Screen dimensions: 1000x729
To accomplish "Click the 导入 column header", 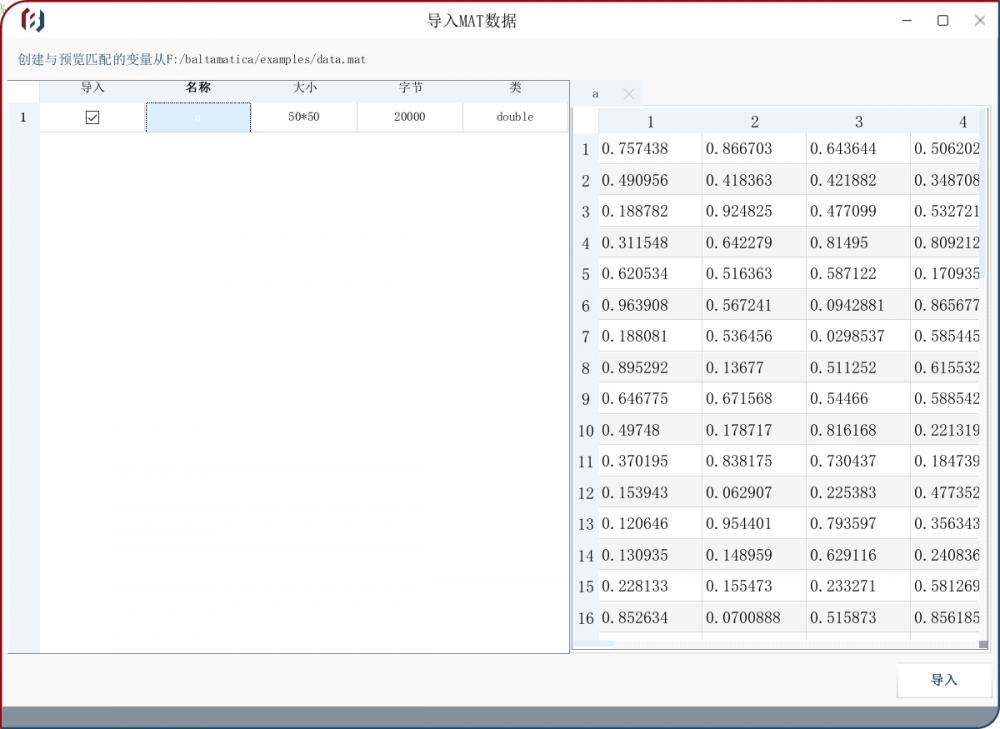I will click(91, 88).
